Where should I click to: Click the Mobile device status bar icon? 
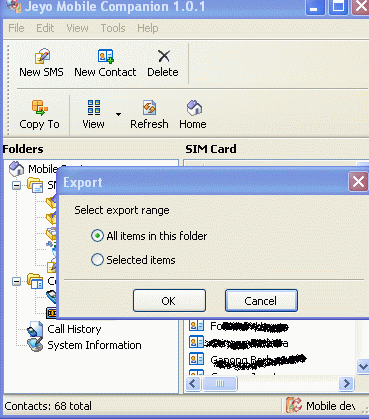(294, 405)
